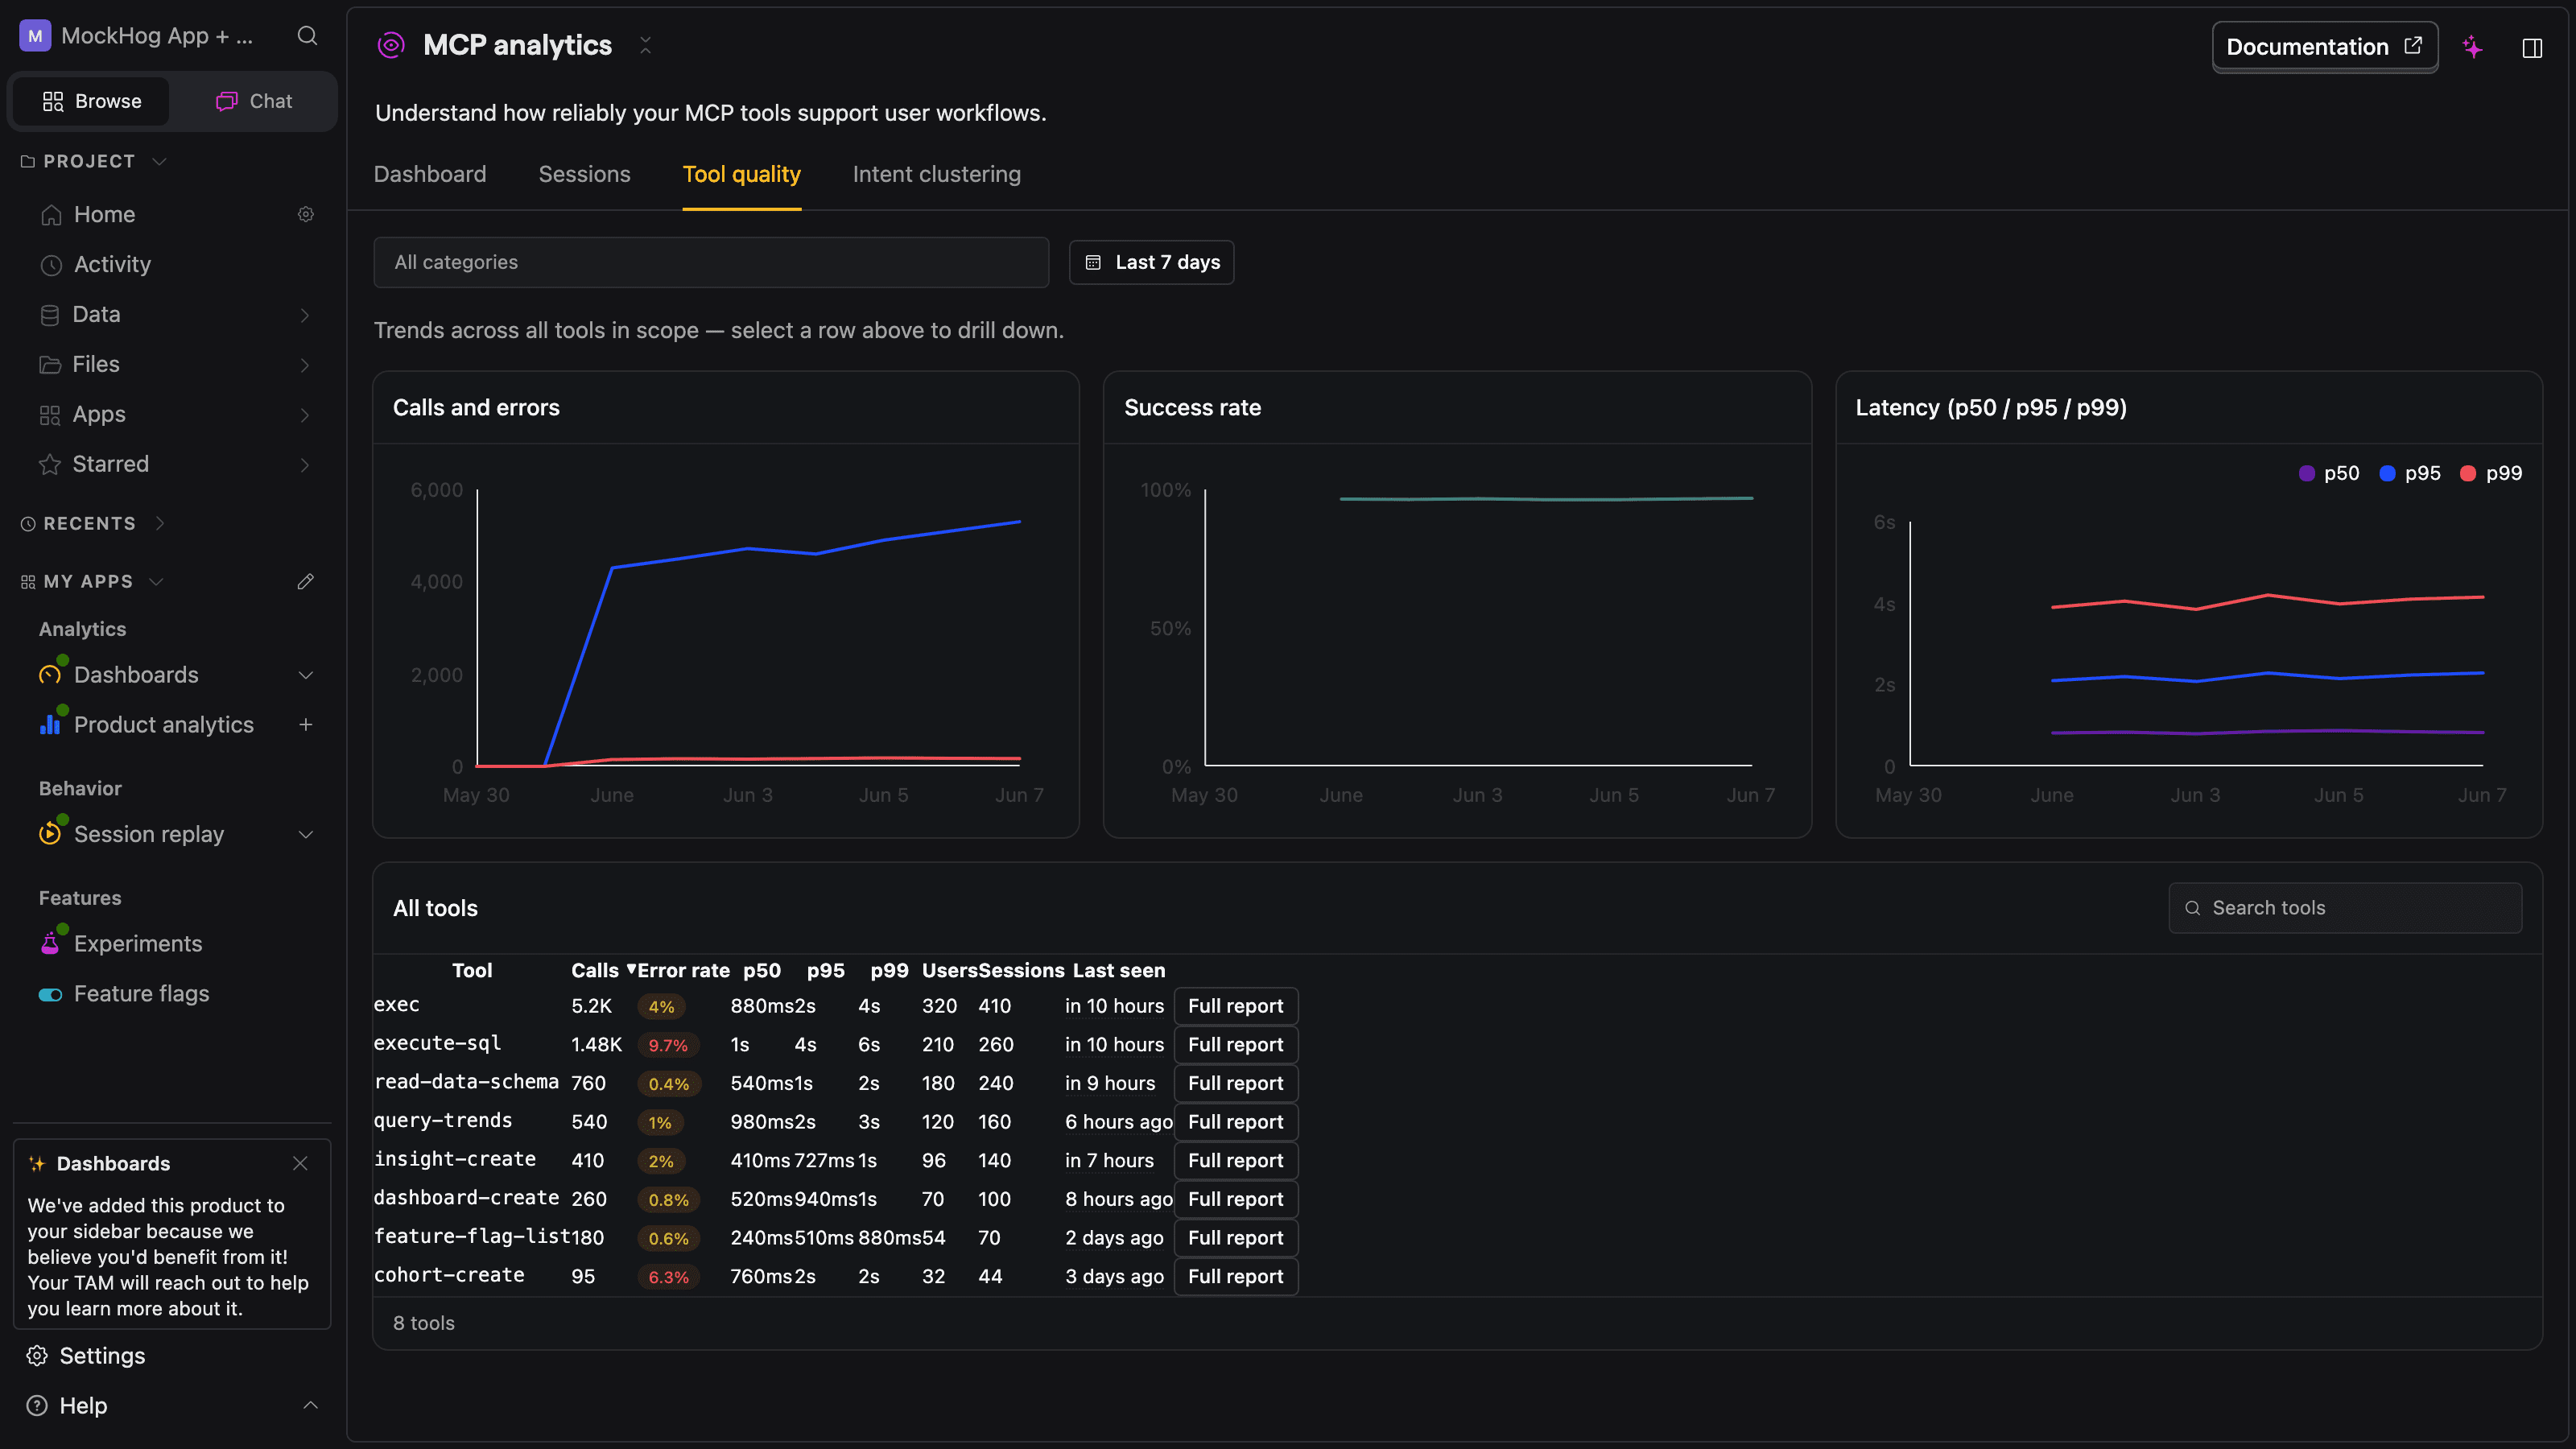2576x1449 pixels.
Task: Sort table by Calls column
Action: (x=602, y=970)
